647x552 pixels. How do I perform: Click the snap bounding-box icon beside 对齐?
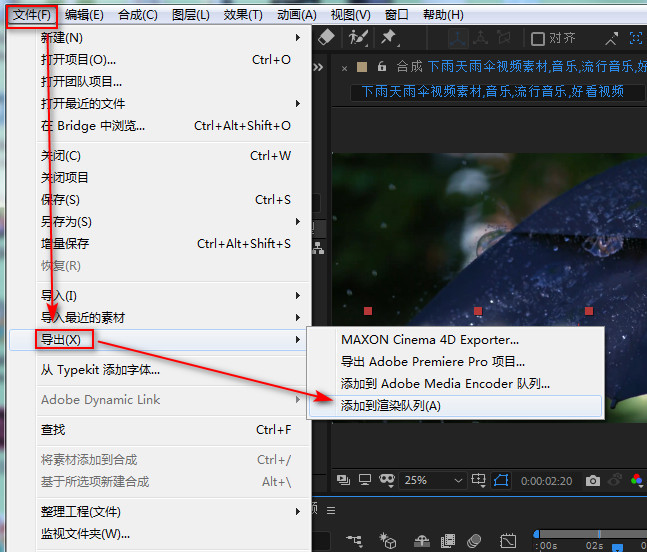coord(636,38)
